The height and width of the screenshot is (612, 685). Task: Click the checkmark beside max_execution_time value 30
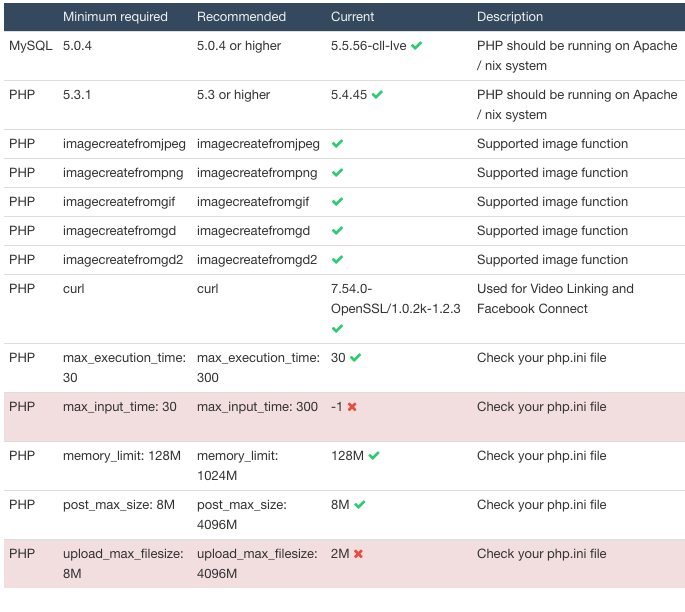(x=356, y=357)
